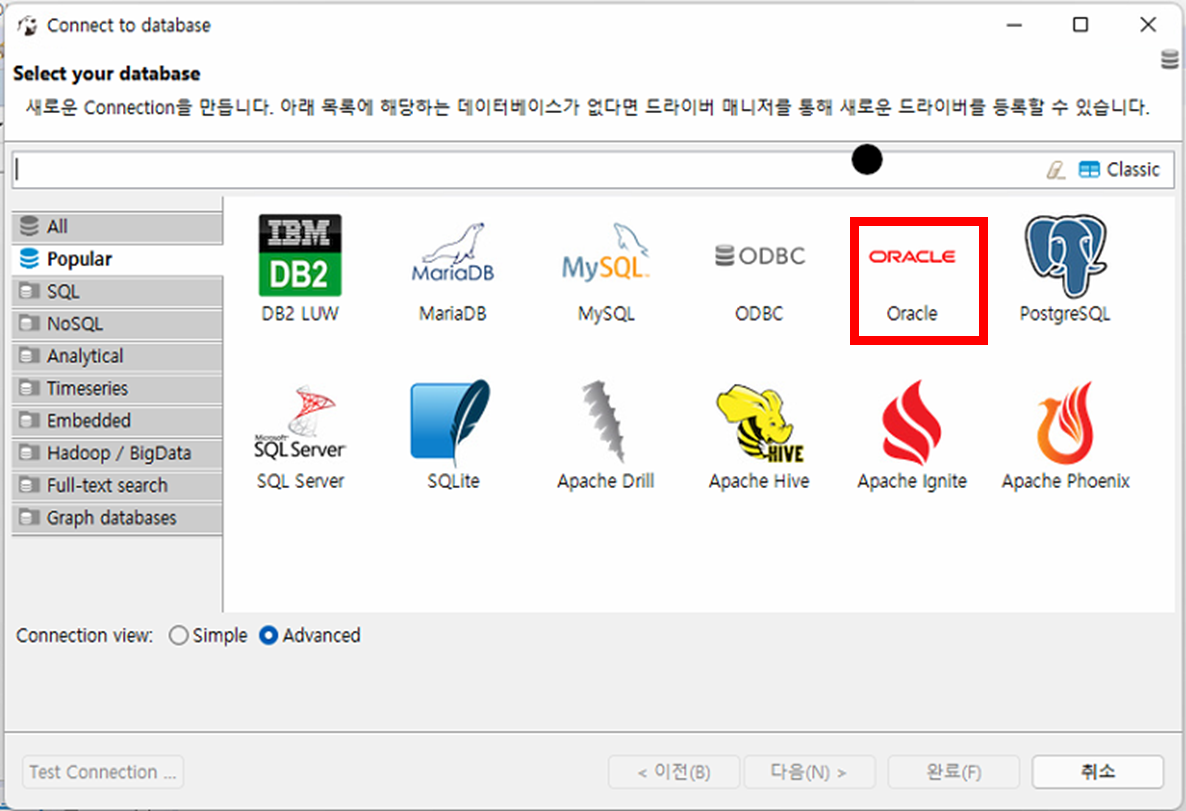
Task: Select the SQLite feather icon
Action: [x=452, y=421]
